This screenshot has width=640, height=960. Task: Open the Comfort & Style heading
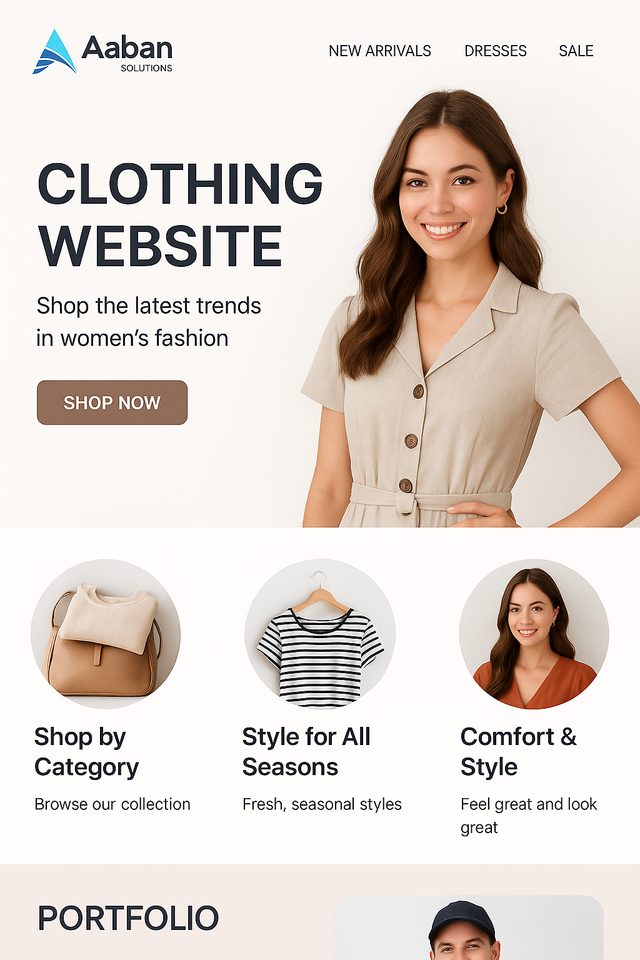tap(519, 751)
